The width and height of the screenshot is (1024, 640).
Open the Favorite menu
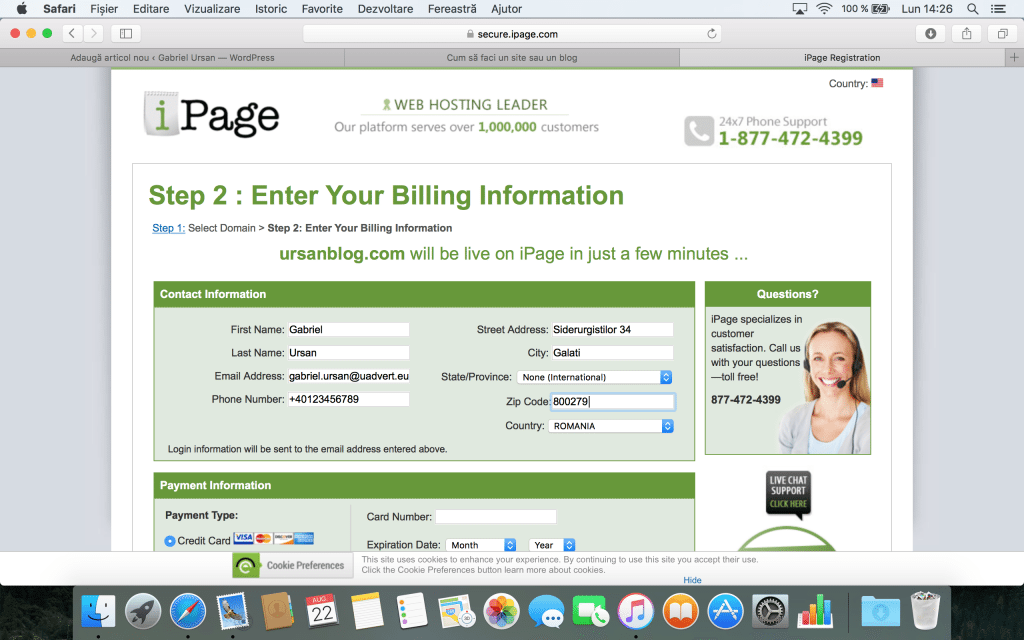[x=322, y=8]
